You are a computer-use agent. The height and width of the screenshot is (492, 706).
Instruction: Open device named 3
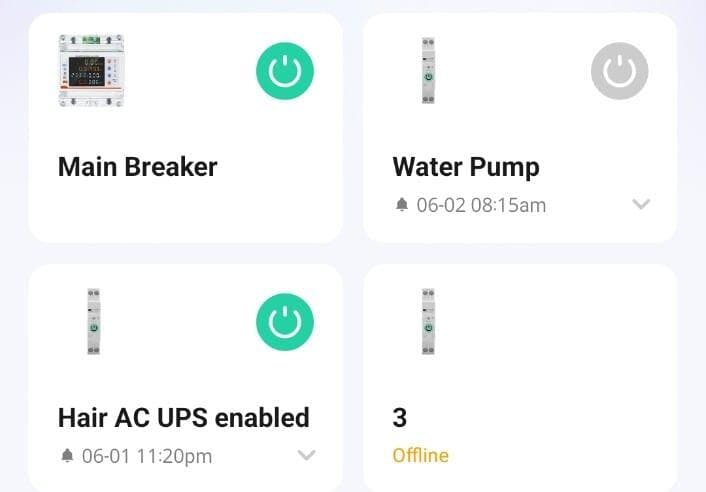click(400, 417)
